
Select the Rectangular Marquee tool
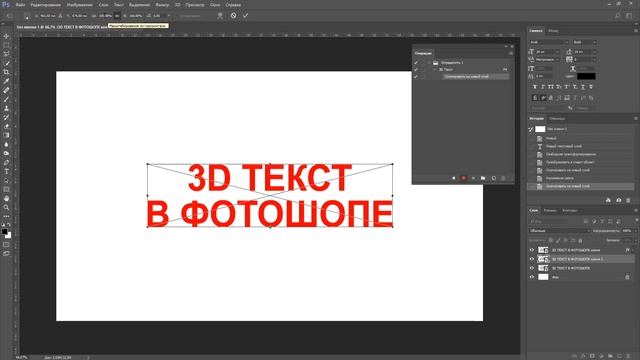[6, 45]
